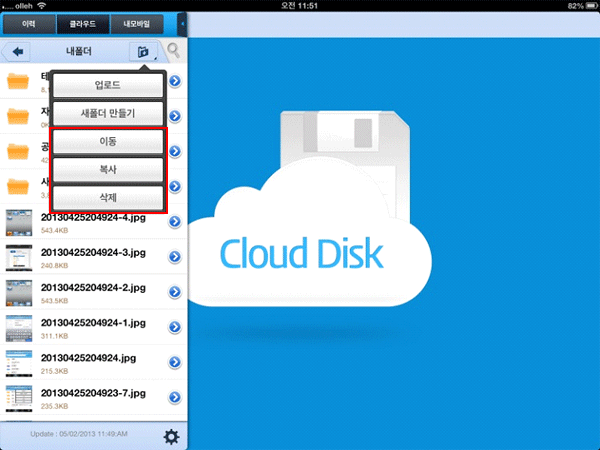The width and height of the screenshot is (600, 450).
Task: Tap the olleh carrier label
Action: coord(24,6)
